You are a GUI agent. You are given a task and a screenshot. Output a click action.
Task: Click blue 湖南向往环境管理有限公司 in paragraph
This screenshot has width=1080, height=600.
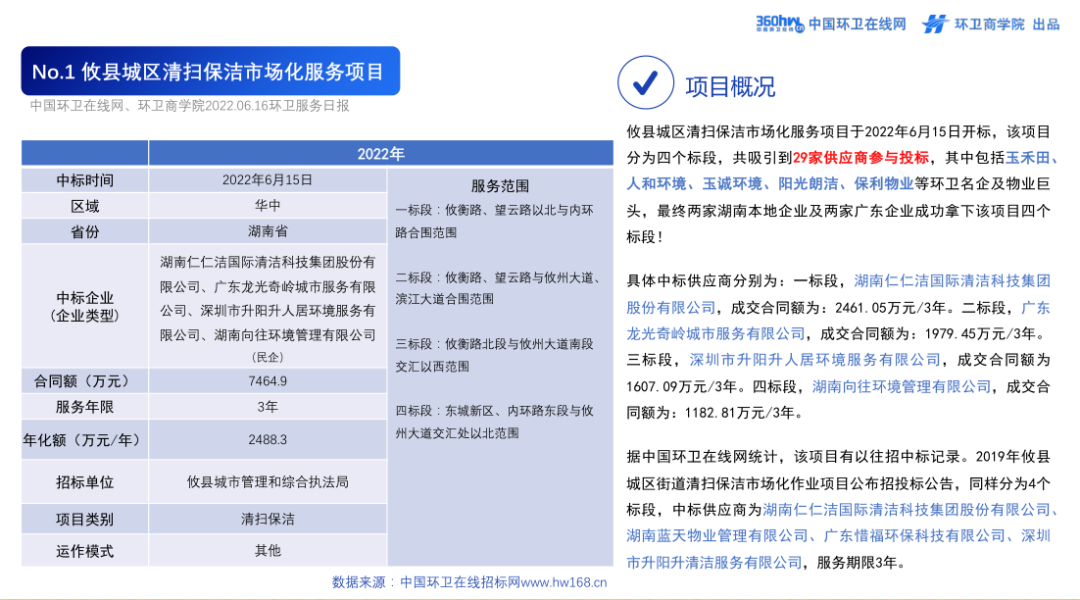(x=901, y=386)
